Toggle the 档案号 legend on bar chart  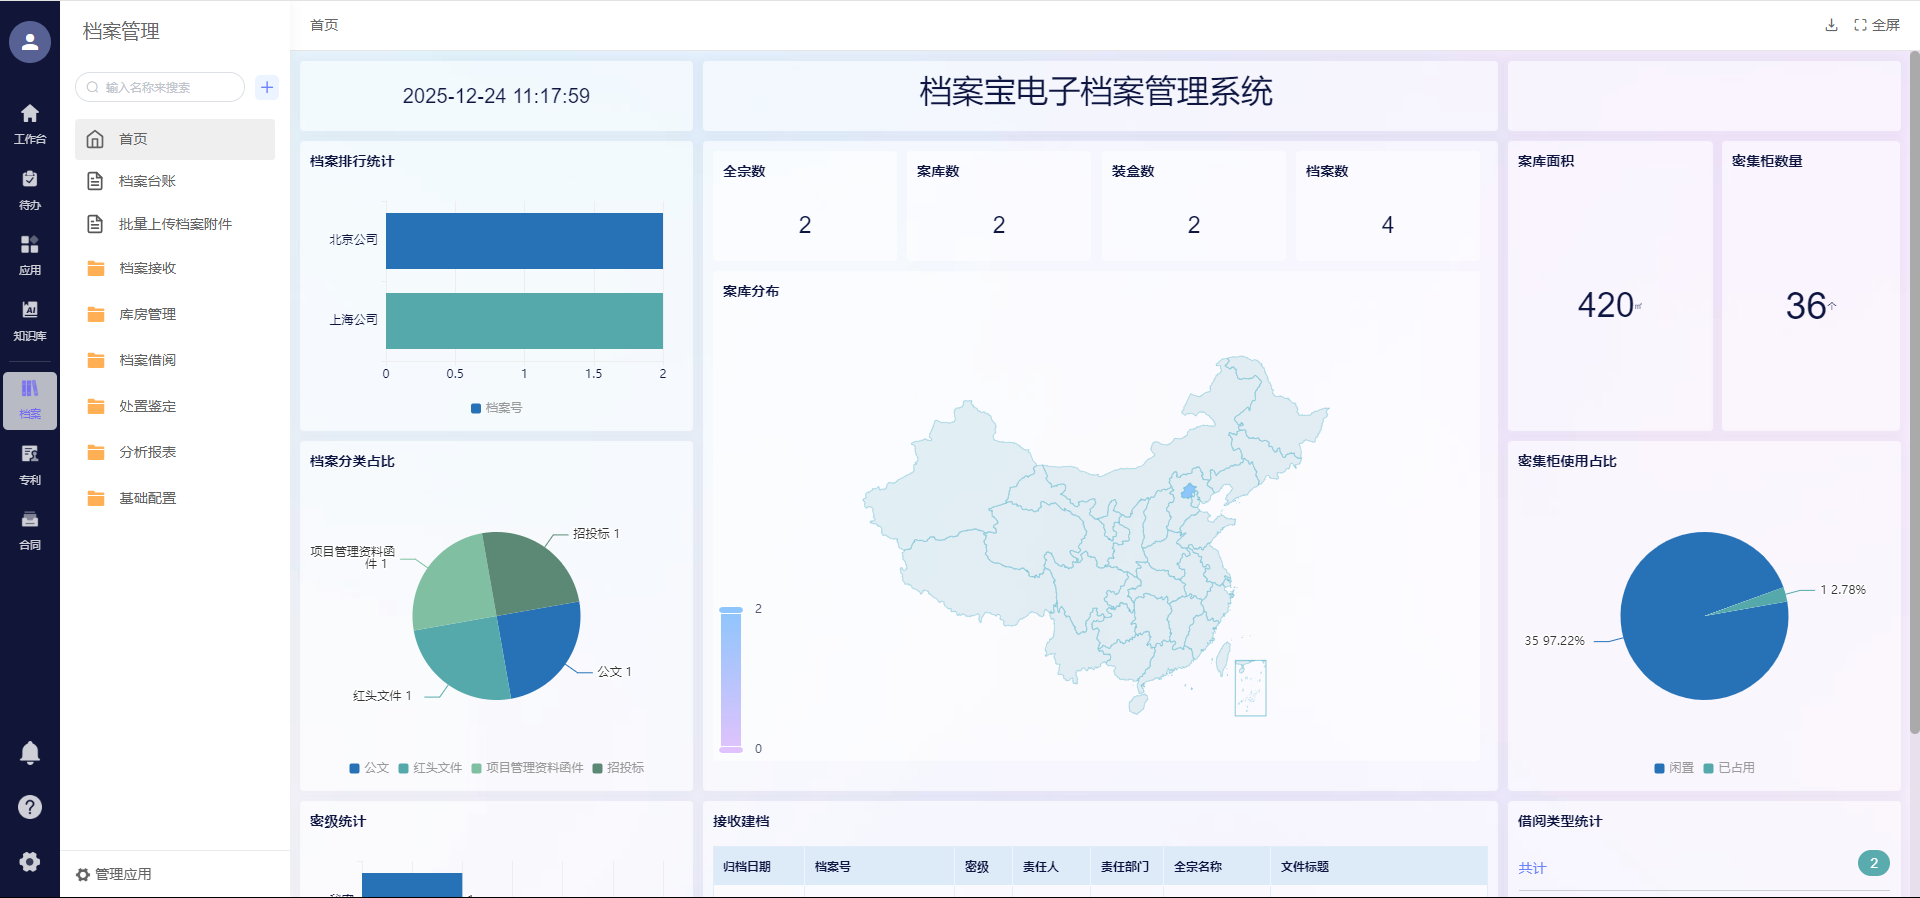496,408
